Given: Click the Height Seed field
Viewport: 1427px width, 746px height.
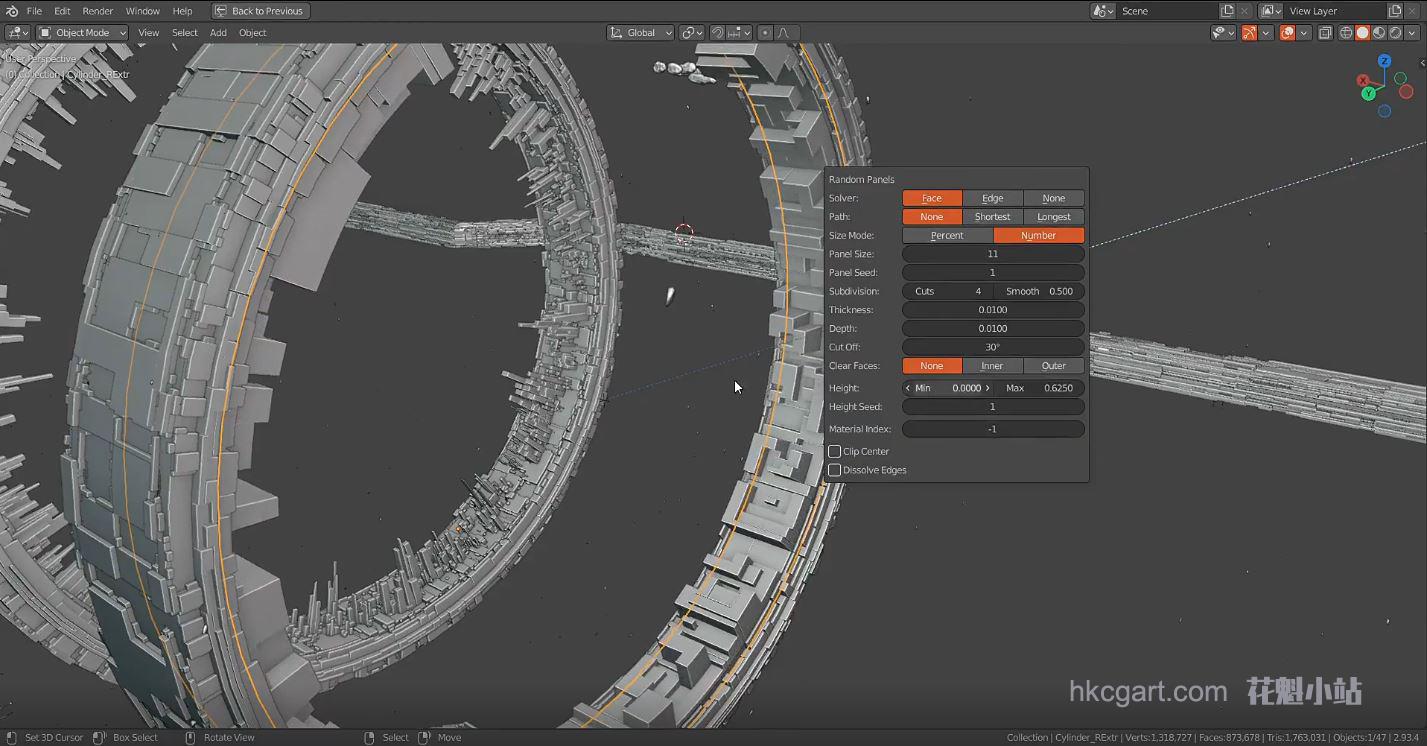Looking at the screenshot, I should pyautogui.click(x=993, y=407).
